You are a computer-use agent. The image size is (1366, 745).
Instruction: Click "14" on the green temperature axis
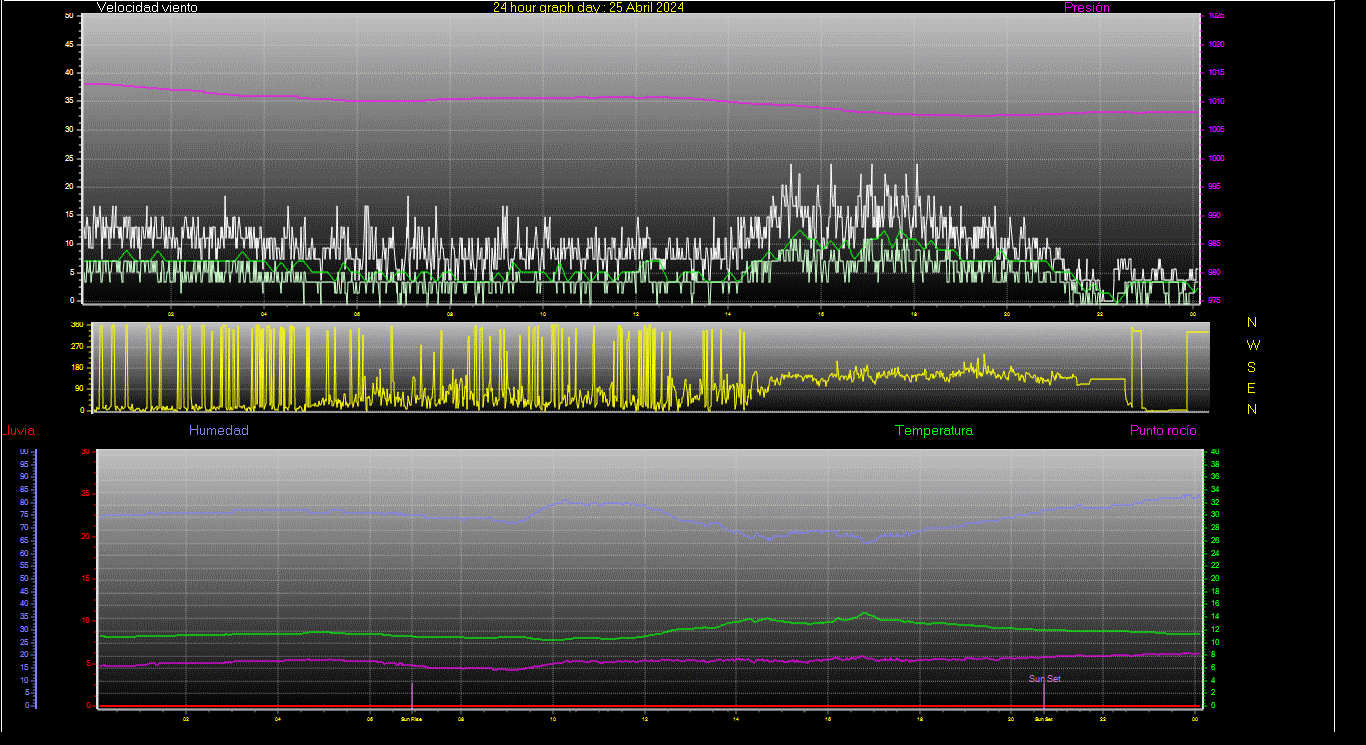click(1214, 616)
